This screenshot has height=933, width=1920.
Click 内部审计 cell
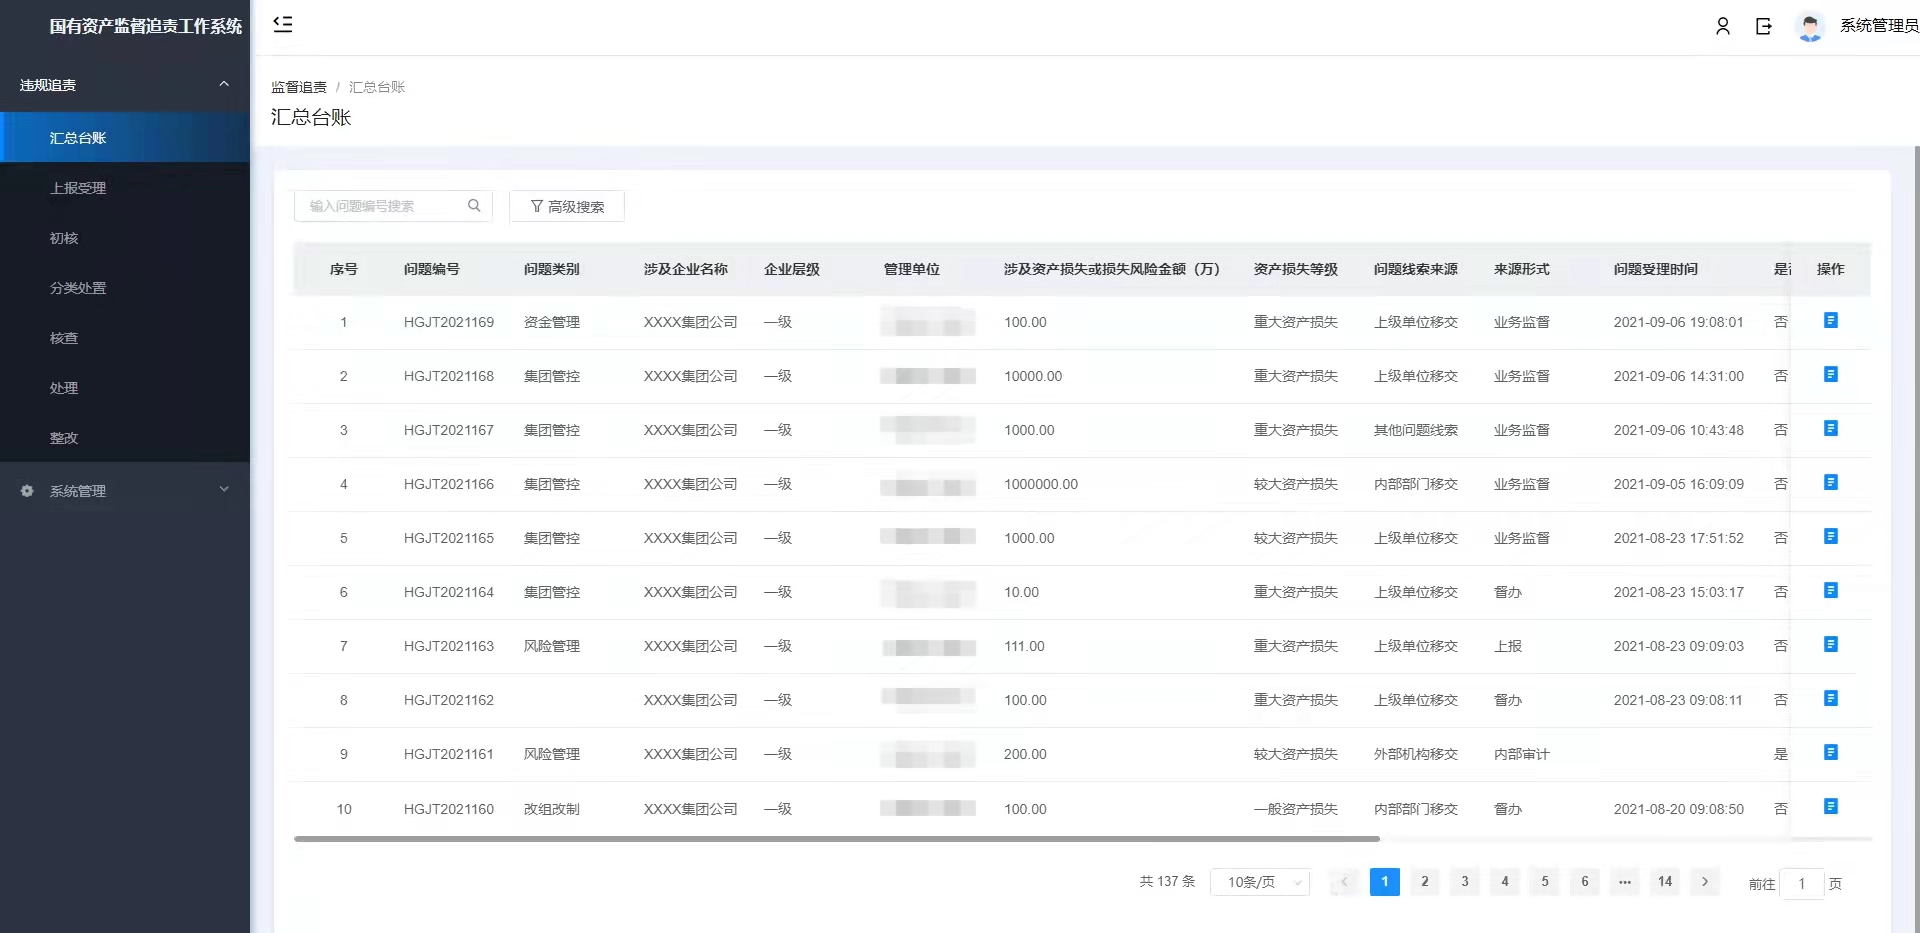click(x=1522, y=754)
